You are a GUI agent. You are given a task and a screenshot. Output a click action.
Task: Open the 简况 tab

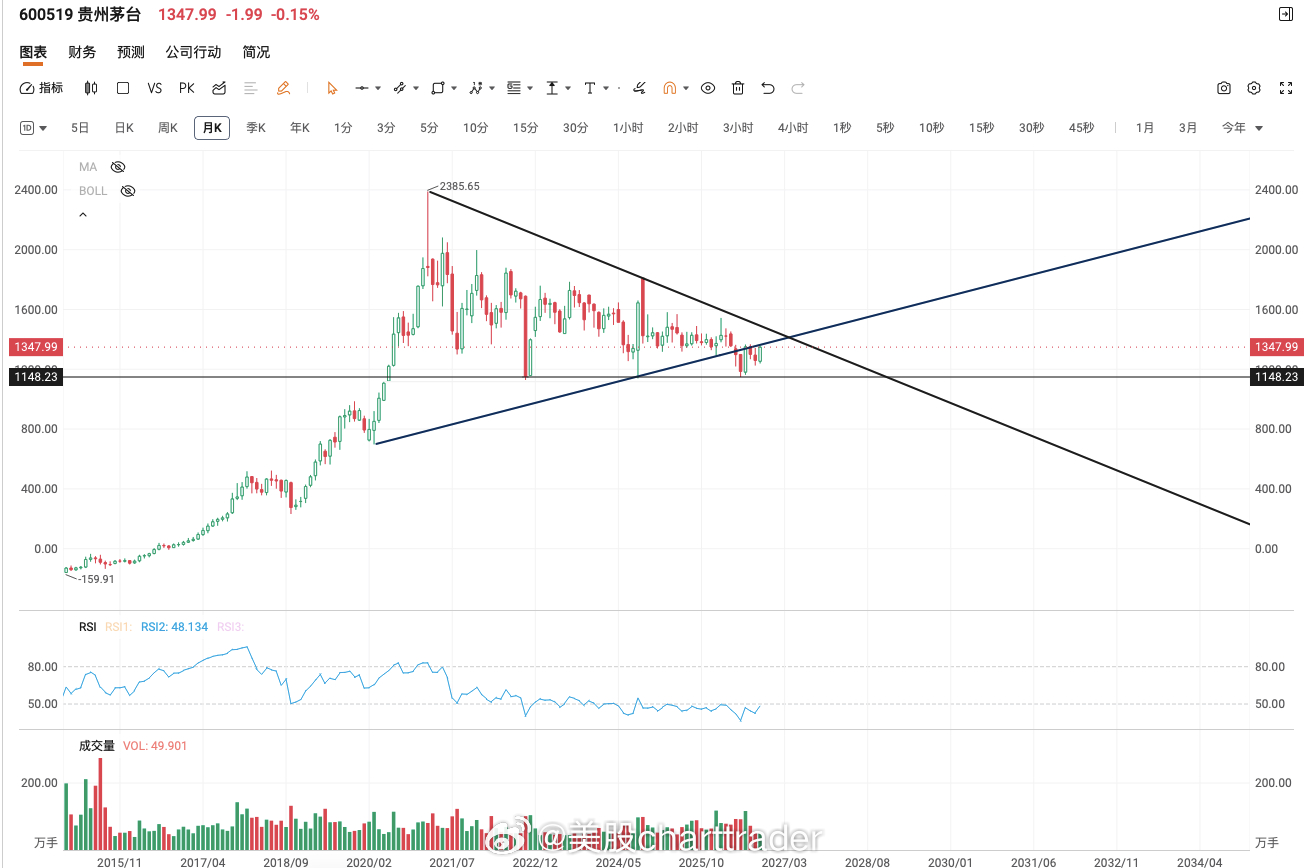(256, 52)
